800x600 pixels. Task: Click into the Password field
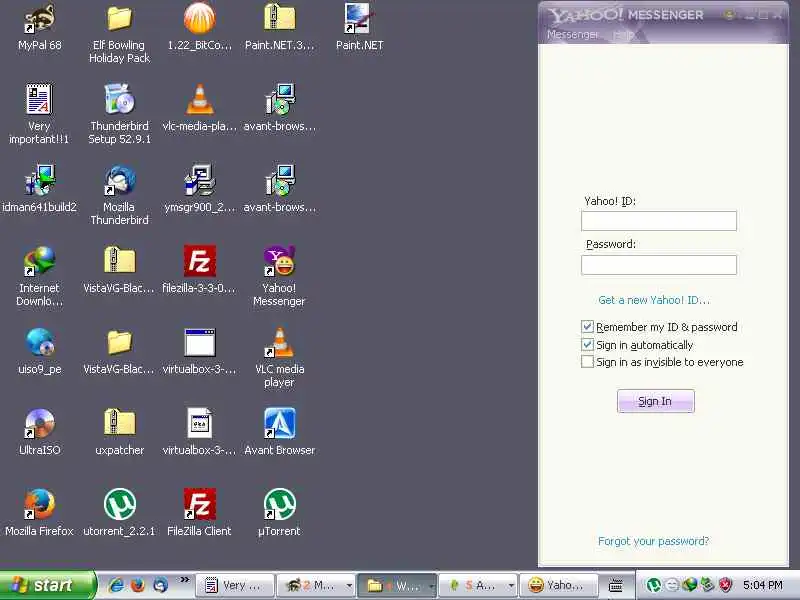pyautogui.click(x=659, y=265)
